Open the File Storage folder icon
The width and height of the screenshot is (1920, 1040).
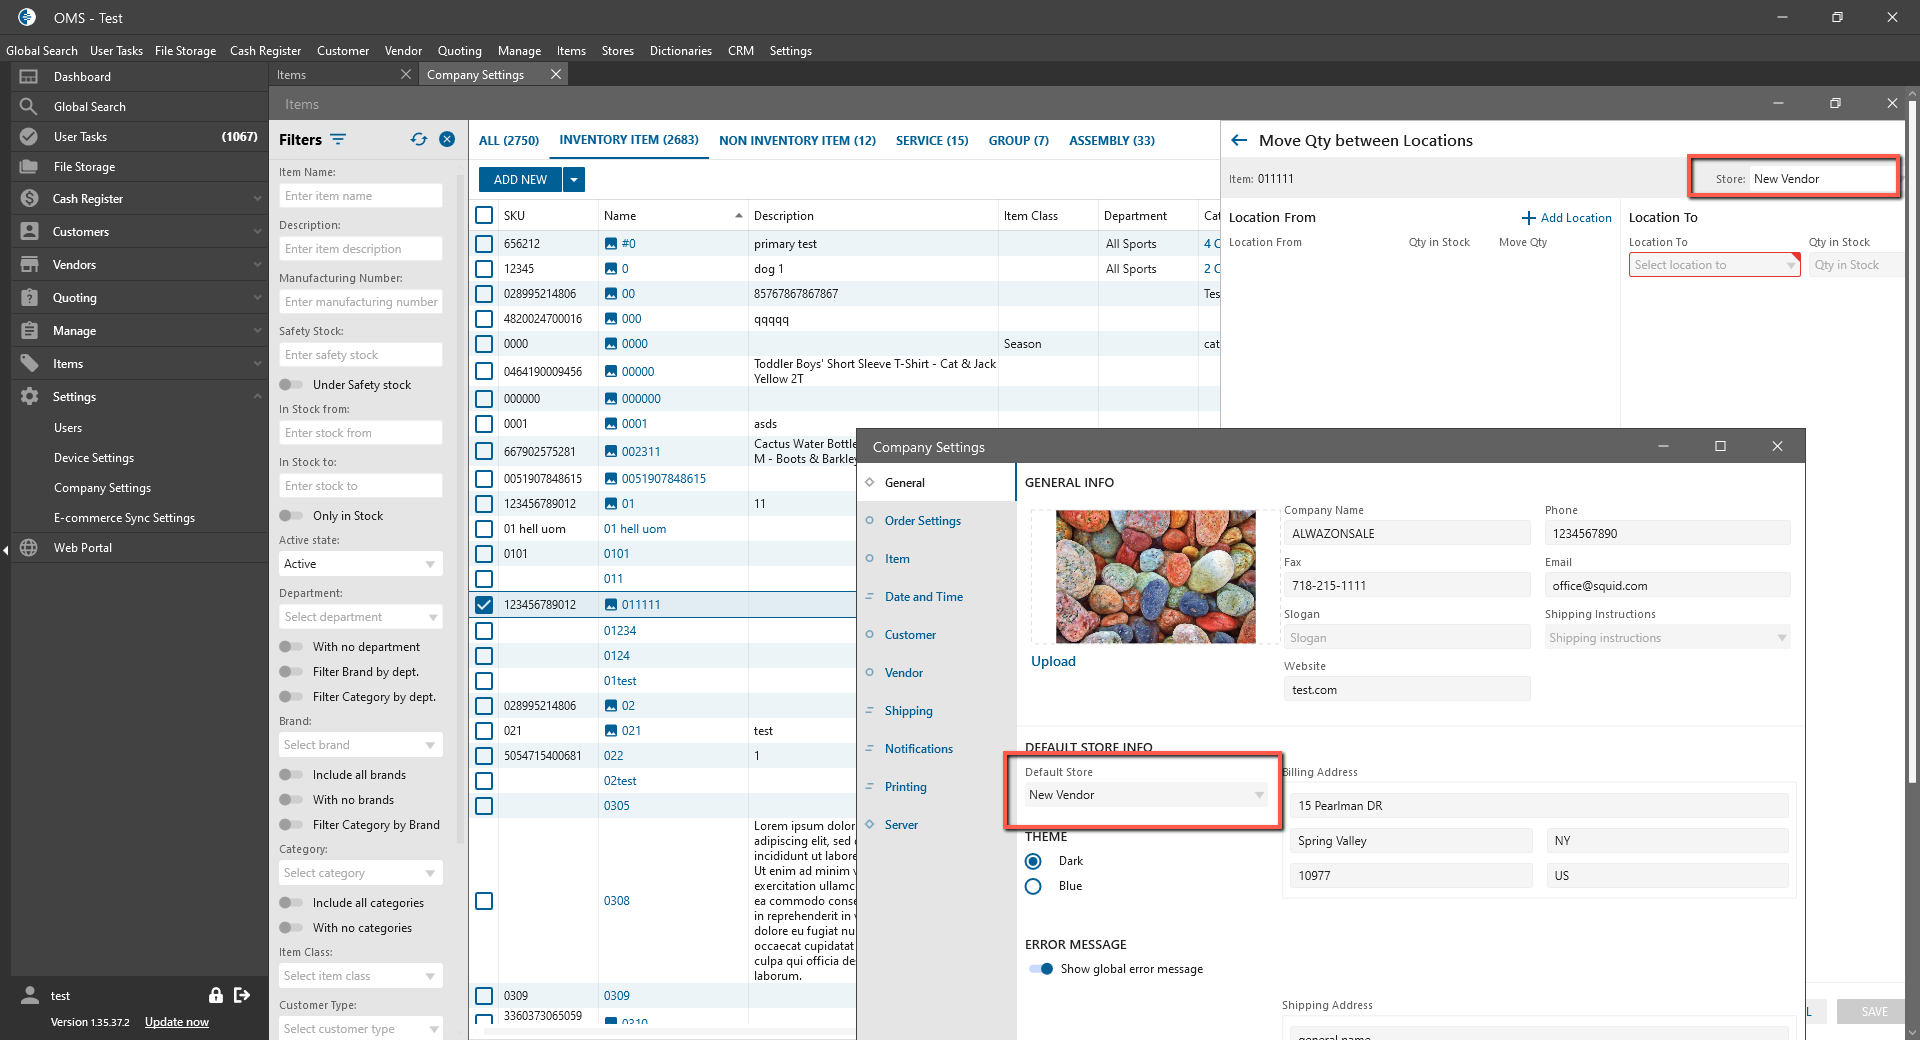click(x=29, y=167)
